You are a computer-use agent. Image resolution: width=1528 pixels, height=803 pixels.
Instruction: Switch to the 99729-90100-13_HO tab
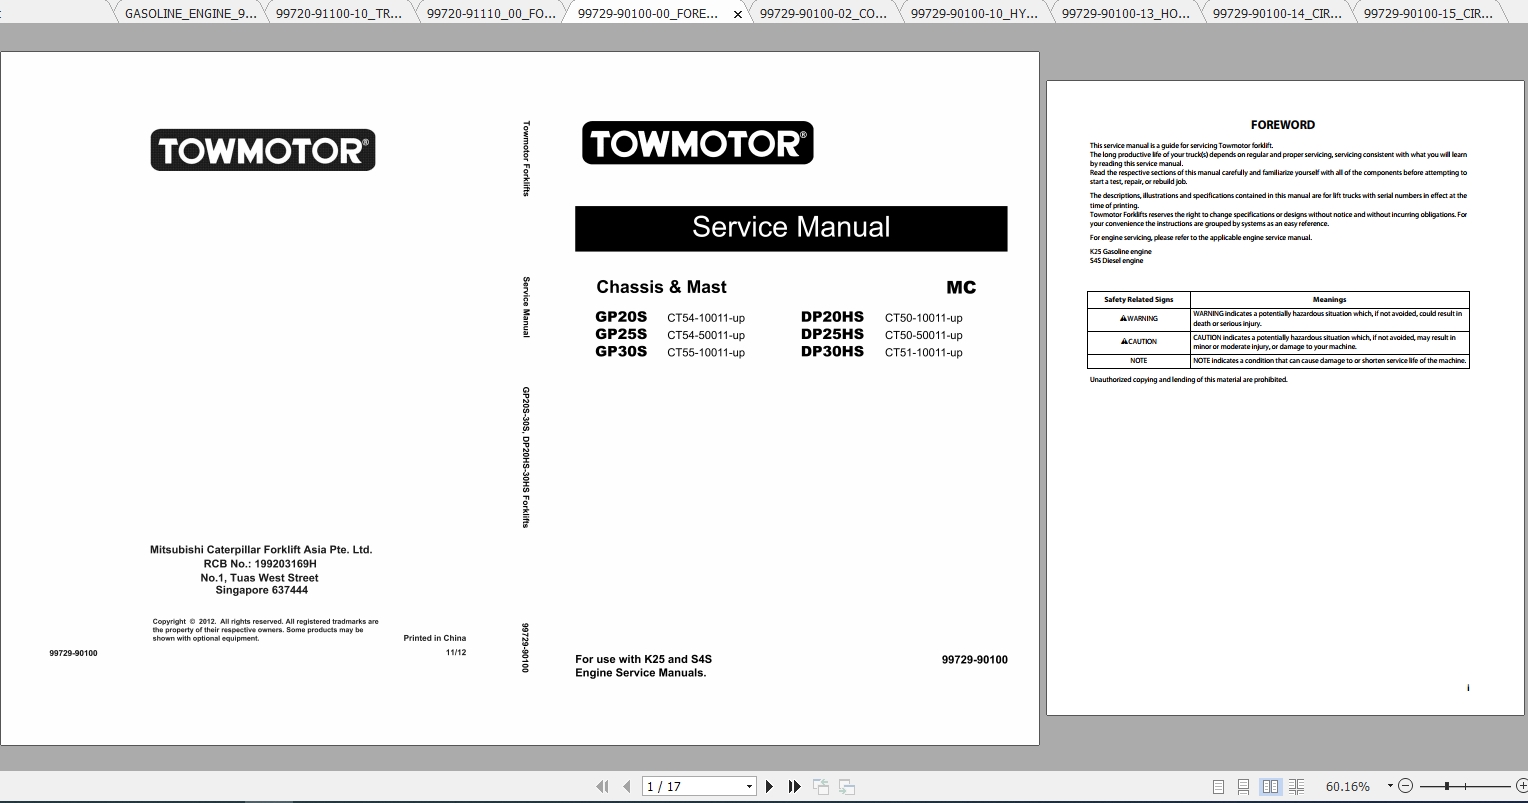[1124, 14]
